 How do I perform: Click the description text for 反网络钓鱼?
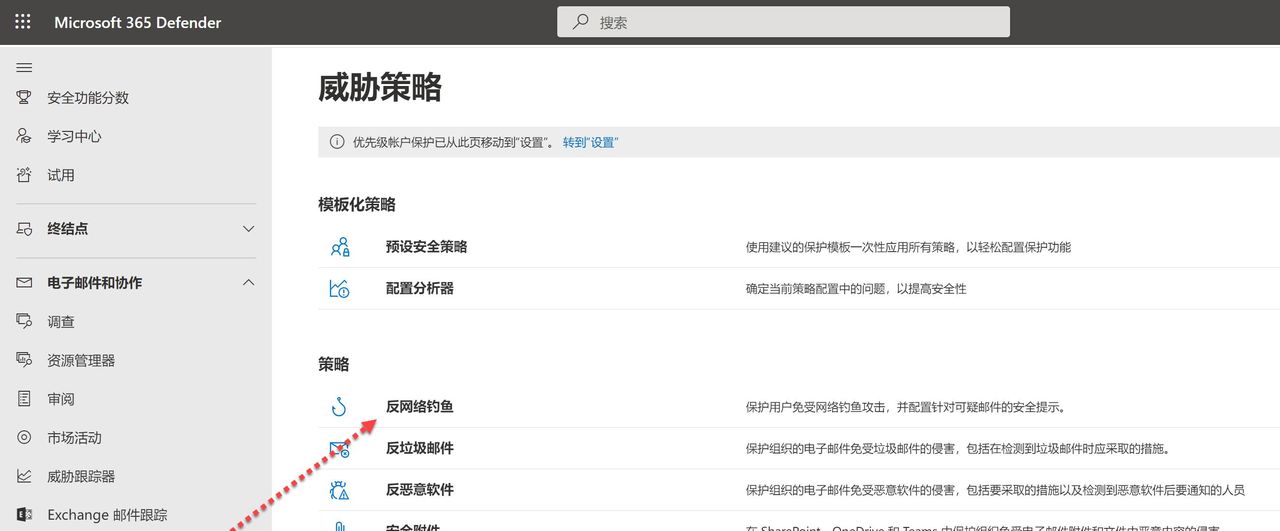906,407
